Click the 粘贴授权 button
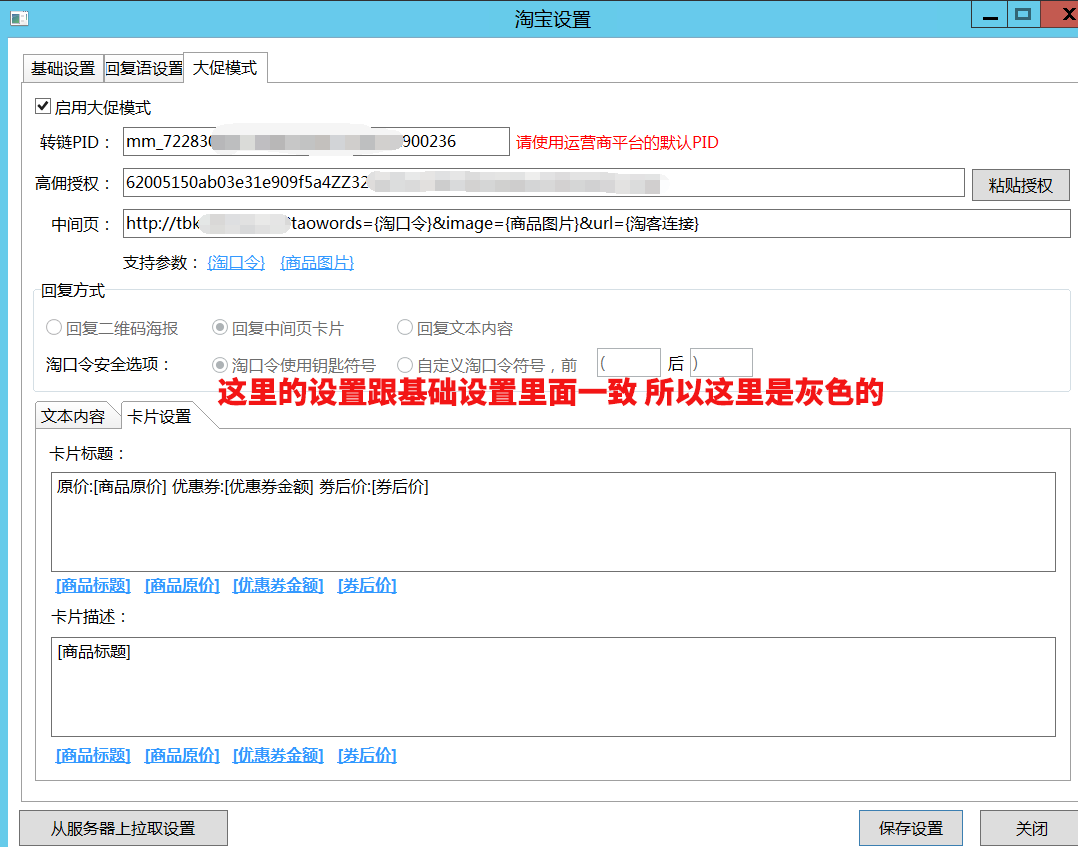Viewport: 1078px width, 847px height. 1020,185
